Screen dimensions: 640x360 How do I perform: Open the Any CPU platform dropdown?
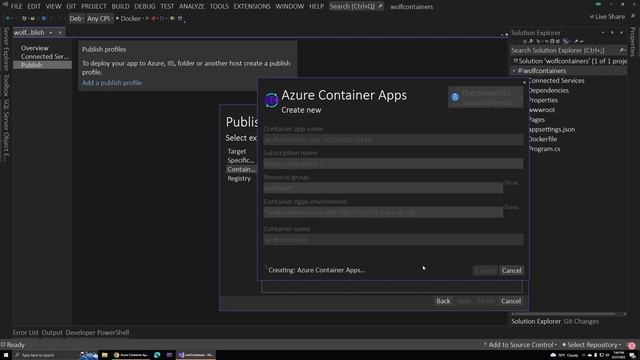coord(100,18)
